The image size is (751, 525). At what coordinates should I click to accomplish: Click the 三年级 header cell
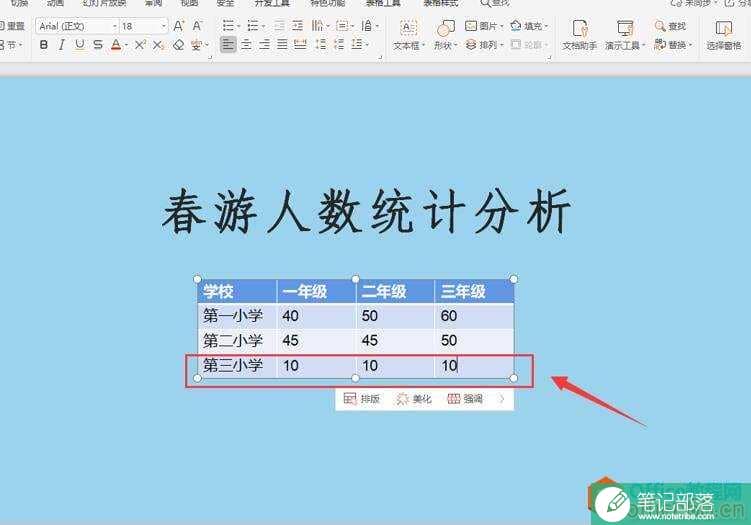tap(474, 291)
